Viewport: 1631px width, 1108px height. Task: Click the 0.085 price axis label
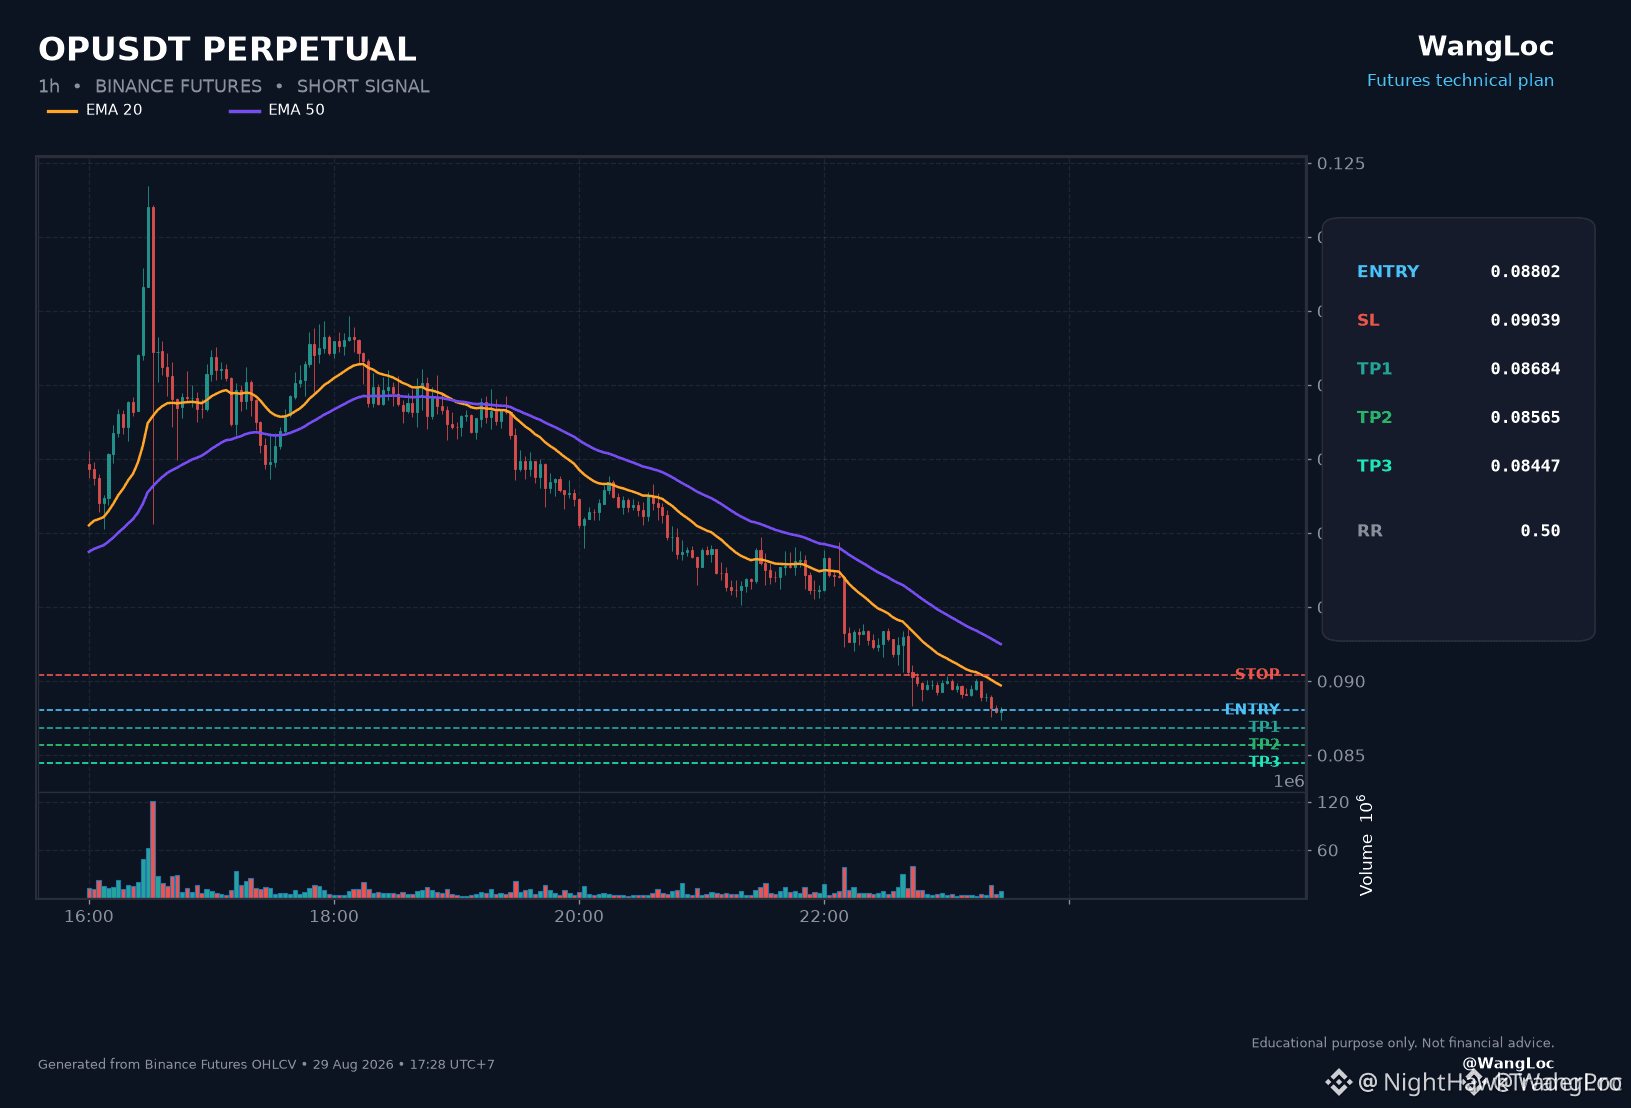pos(1341,756)
